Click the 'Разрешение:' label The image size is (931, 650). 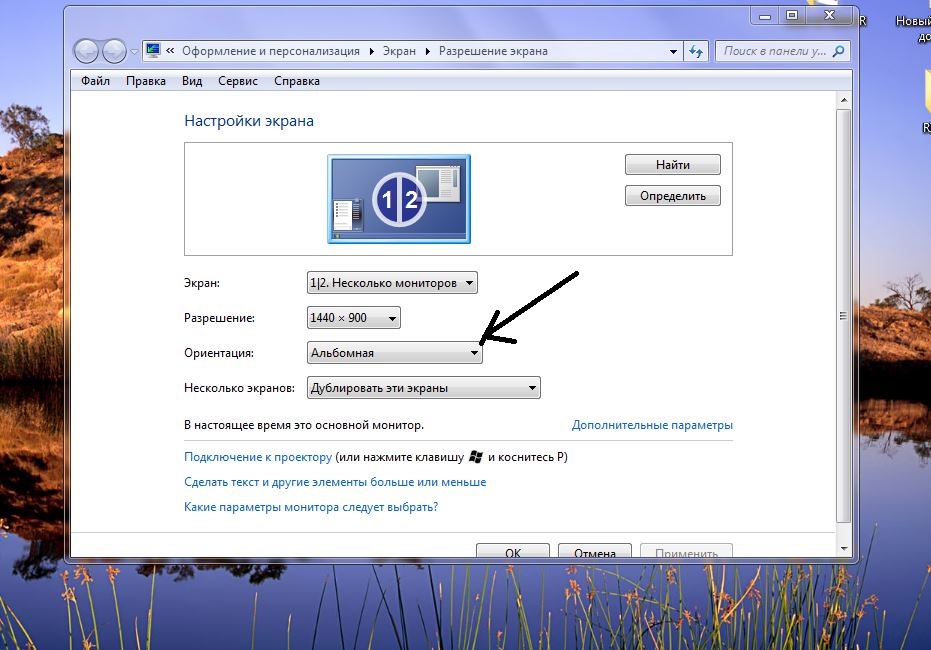point(220,318)
